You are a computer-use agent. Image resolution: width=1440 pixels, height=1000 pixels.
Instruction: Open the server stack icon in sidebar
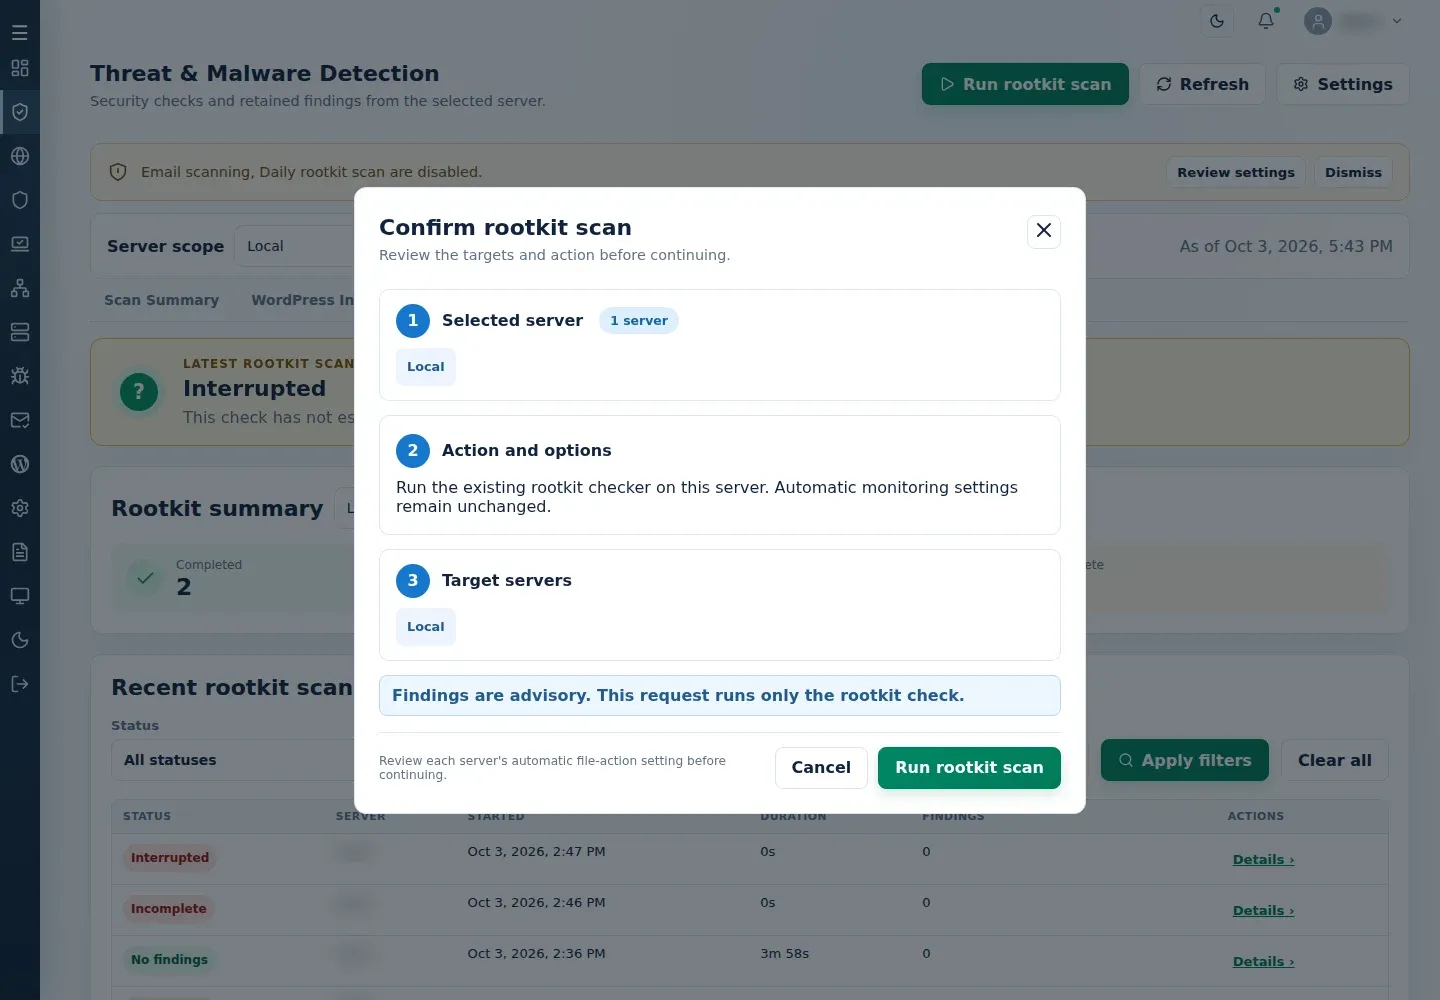coord(20,332)
